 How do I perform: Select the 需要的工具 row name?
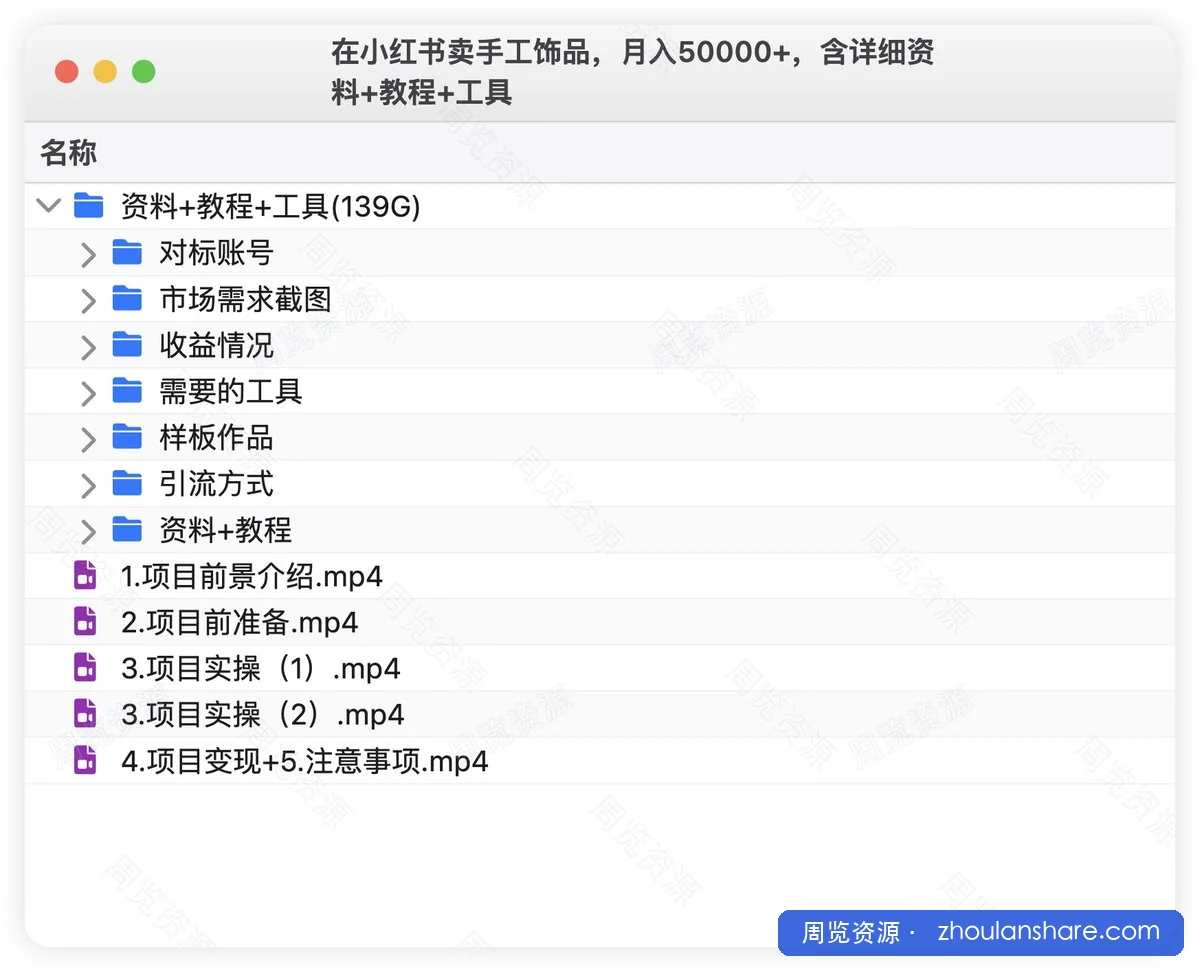231,391
